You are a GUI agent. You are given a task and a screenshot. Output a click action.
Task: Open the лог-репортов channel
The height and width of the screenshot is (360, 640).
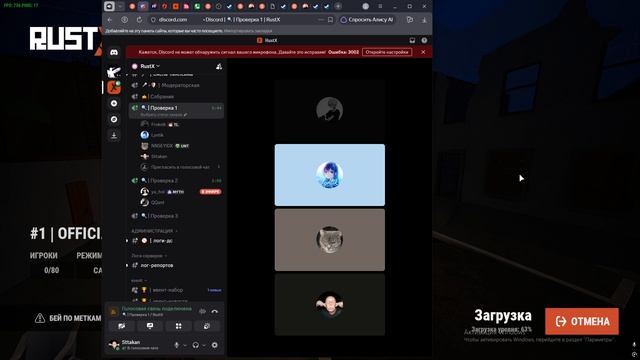tap(177, 266)
